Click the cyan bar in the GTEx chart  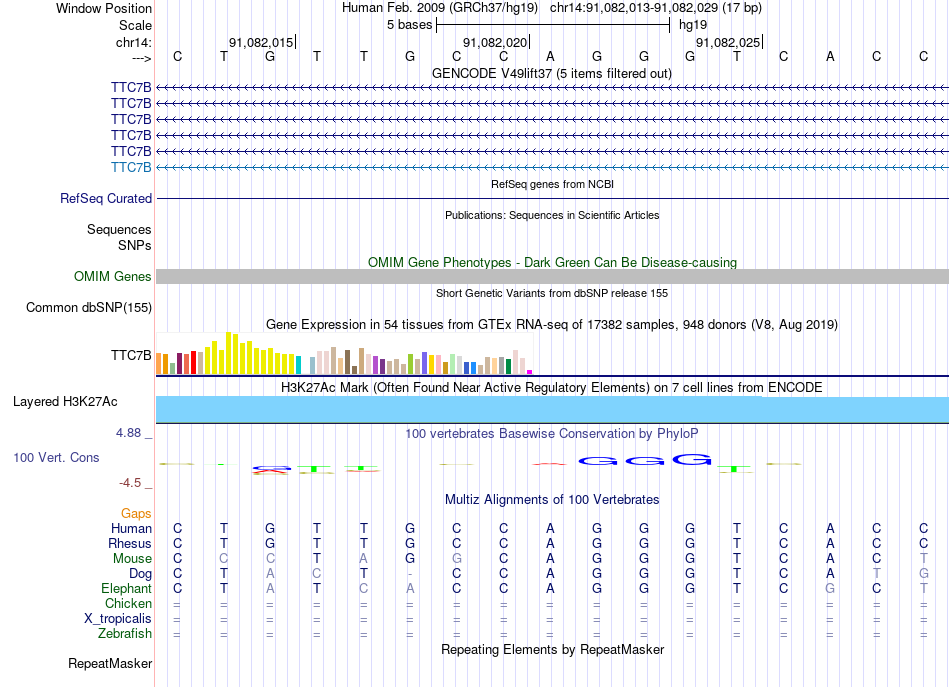coord(298,365)
